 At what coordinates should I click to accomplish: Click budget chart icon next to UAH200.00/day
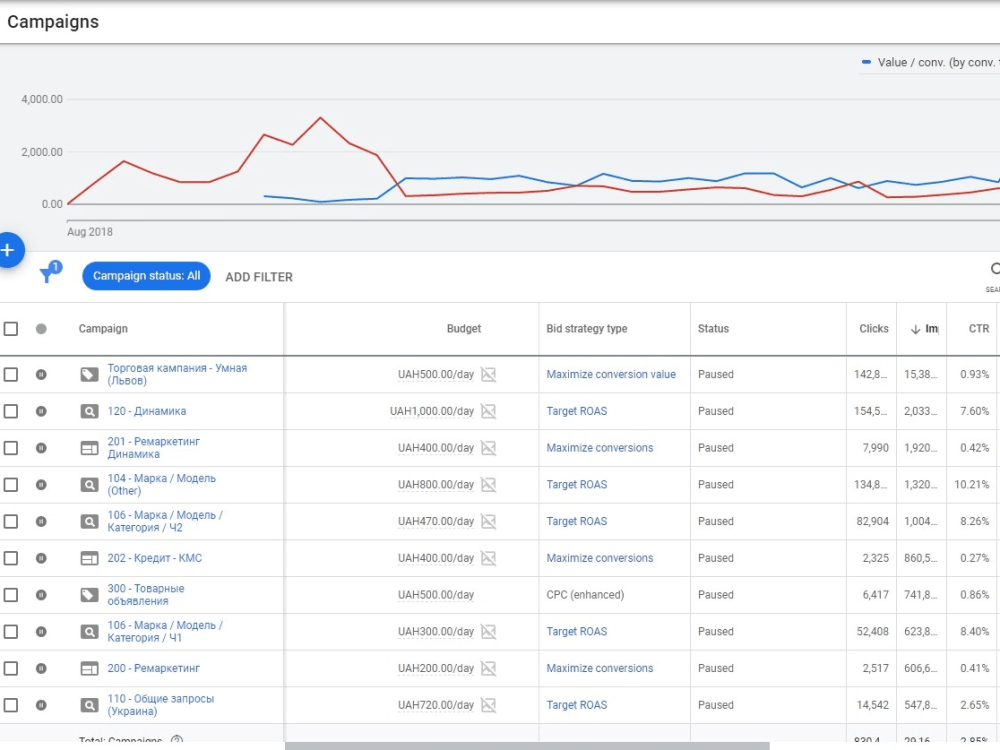click(489, 668)
